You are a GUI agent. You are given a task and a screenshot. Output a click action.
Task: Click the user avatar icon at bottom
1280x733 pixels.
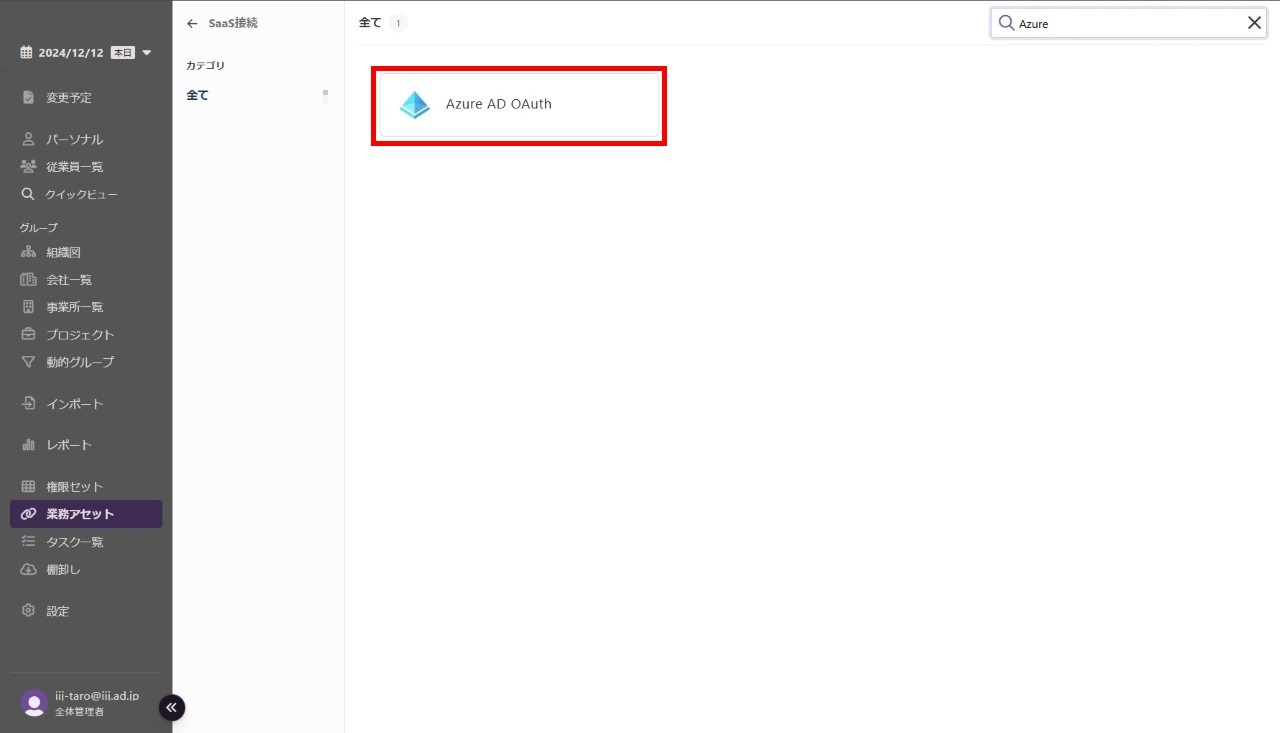point(34,703)
